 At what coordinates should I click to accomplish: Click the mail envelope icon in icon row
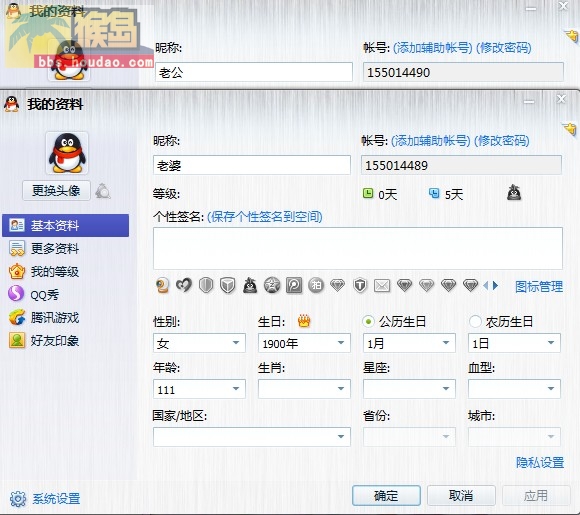pyautogui.click(x=382, y=286)
